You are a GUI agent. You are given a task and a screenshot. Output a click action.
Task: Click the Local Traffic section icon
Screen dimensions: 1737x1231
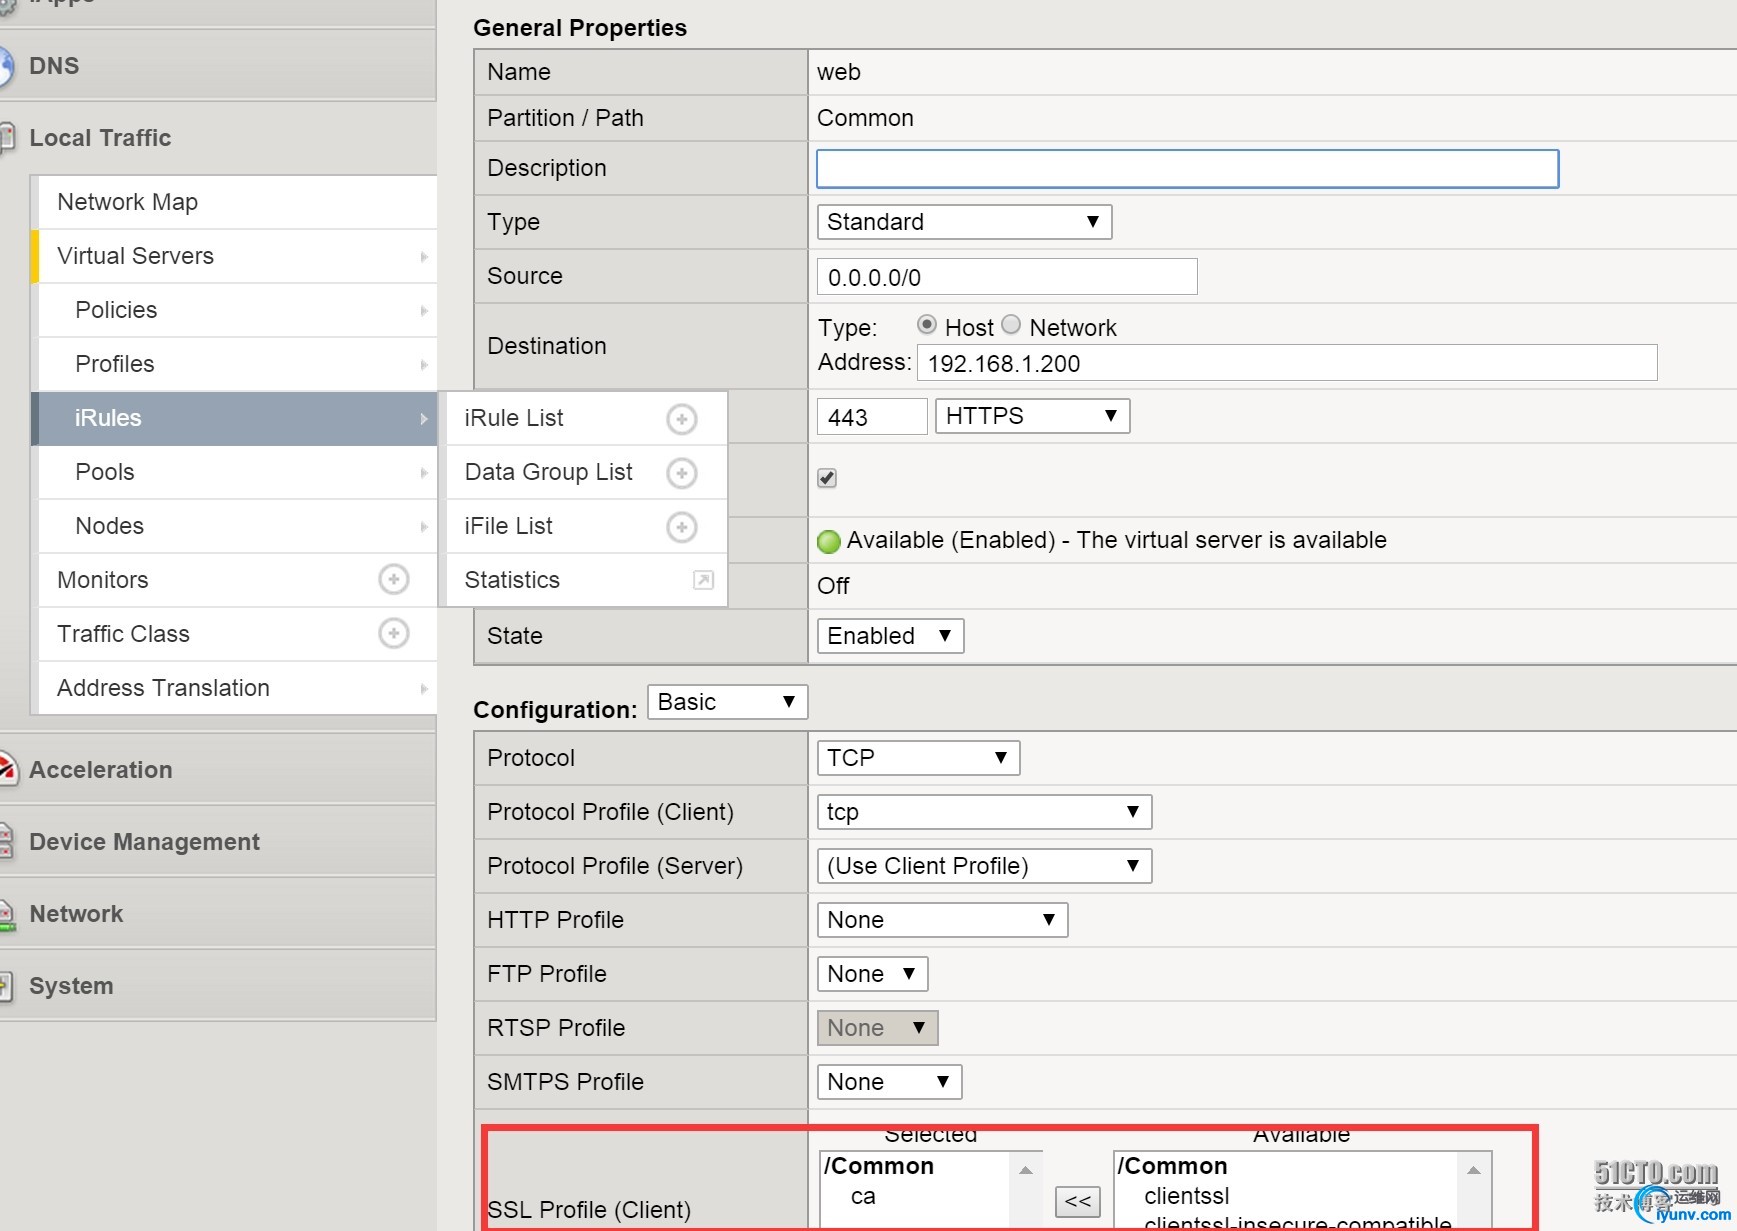tap(7, 138)
